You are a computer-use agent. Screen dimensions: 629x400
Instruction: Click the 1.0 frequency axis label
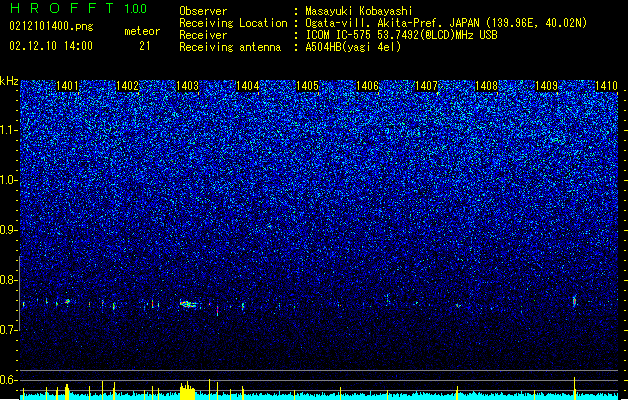(9, 180)
